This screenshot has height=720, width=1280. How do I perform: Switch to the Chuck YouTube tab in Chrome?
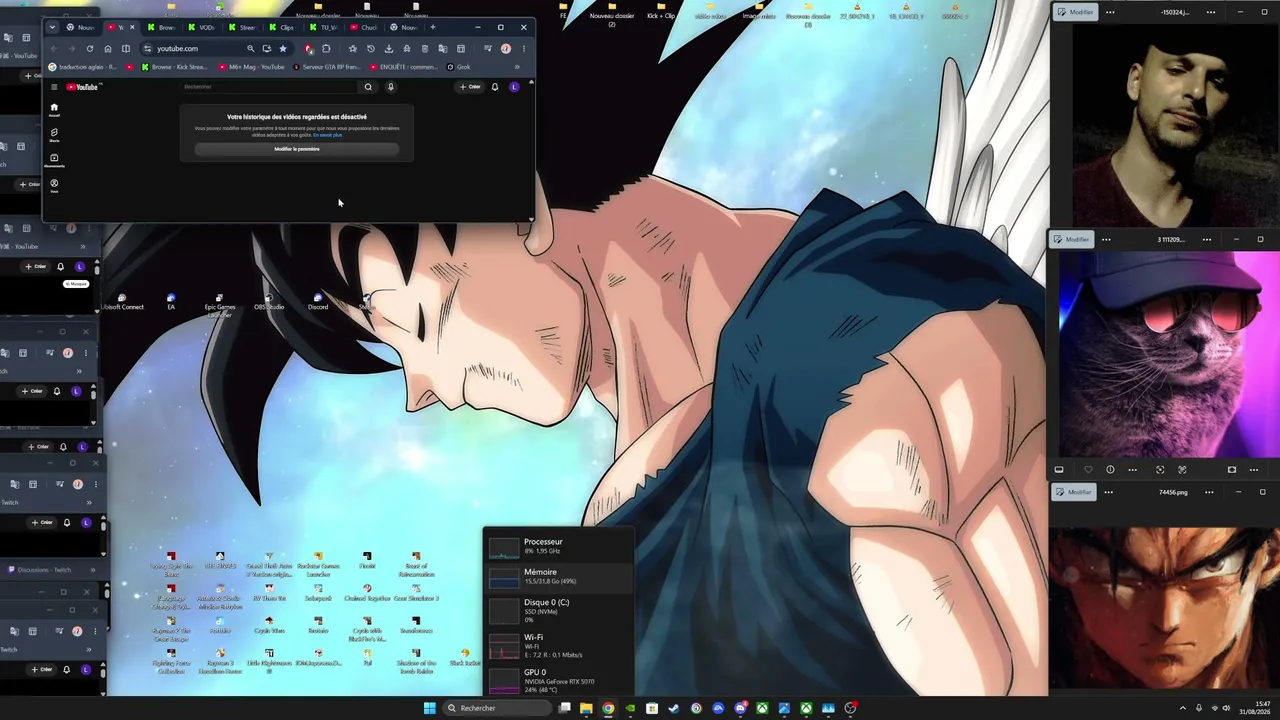tap(364, 27)
